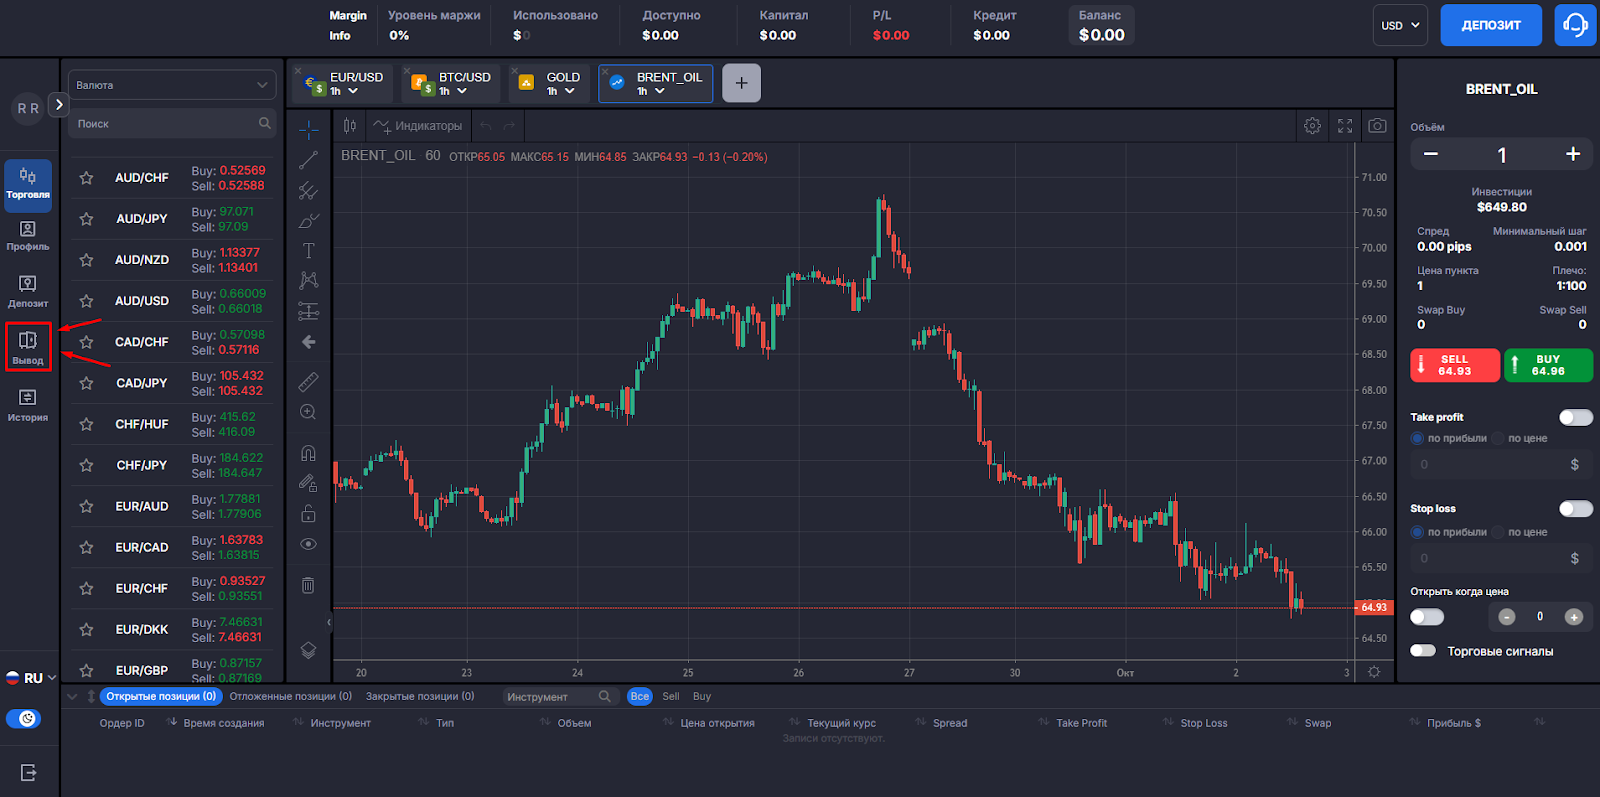Switch to the GOLD chart tab

(549, 84)
